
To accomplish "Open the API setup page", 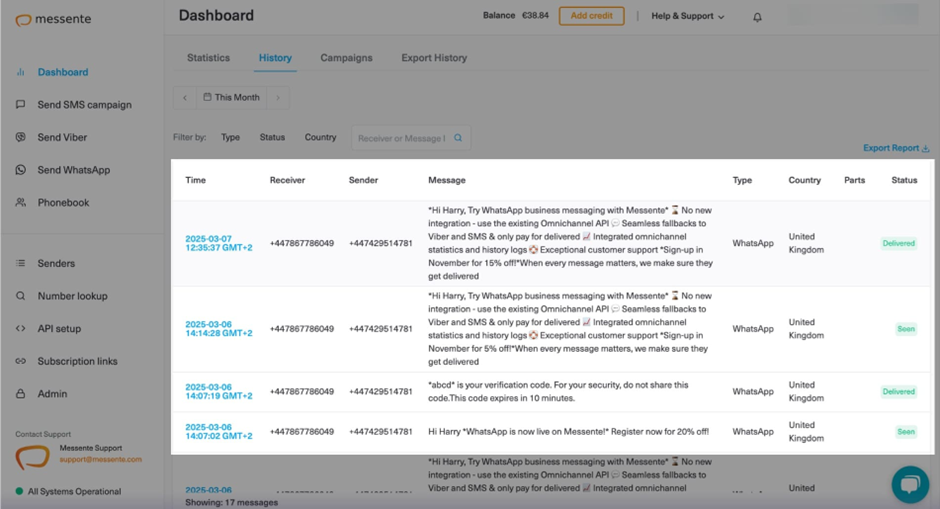I will (59, 329).
